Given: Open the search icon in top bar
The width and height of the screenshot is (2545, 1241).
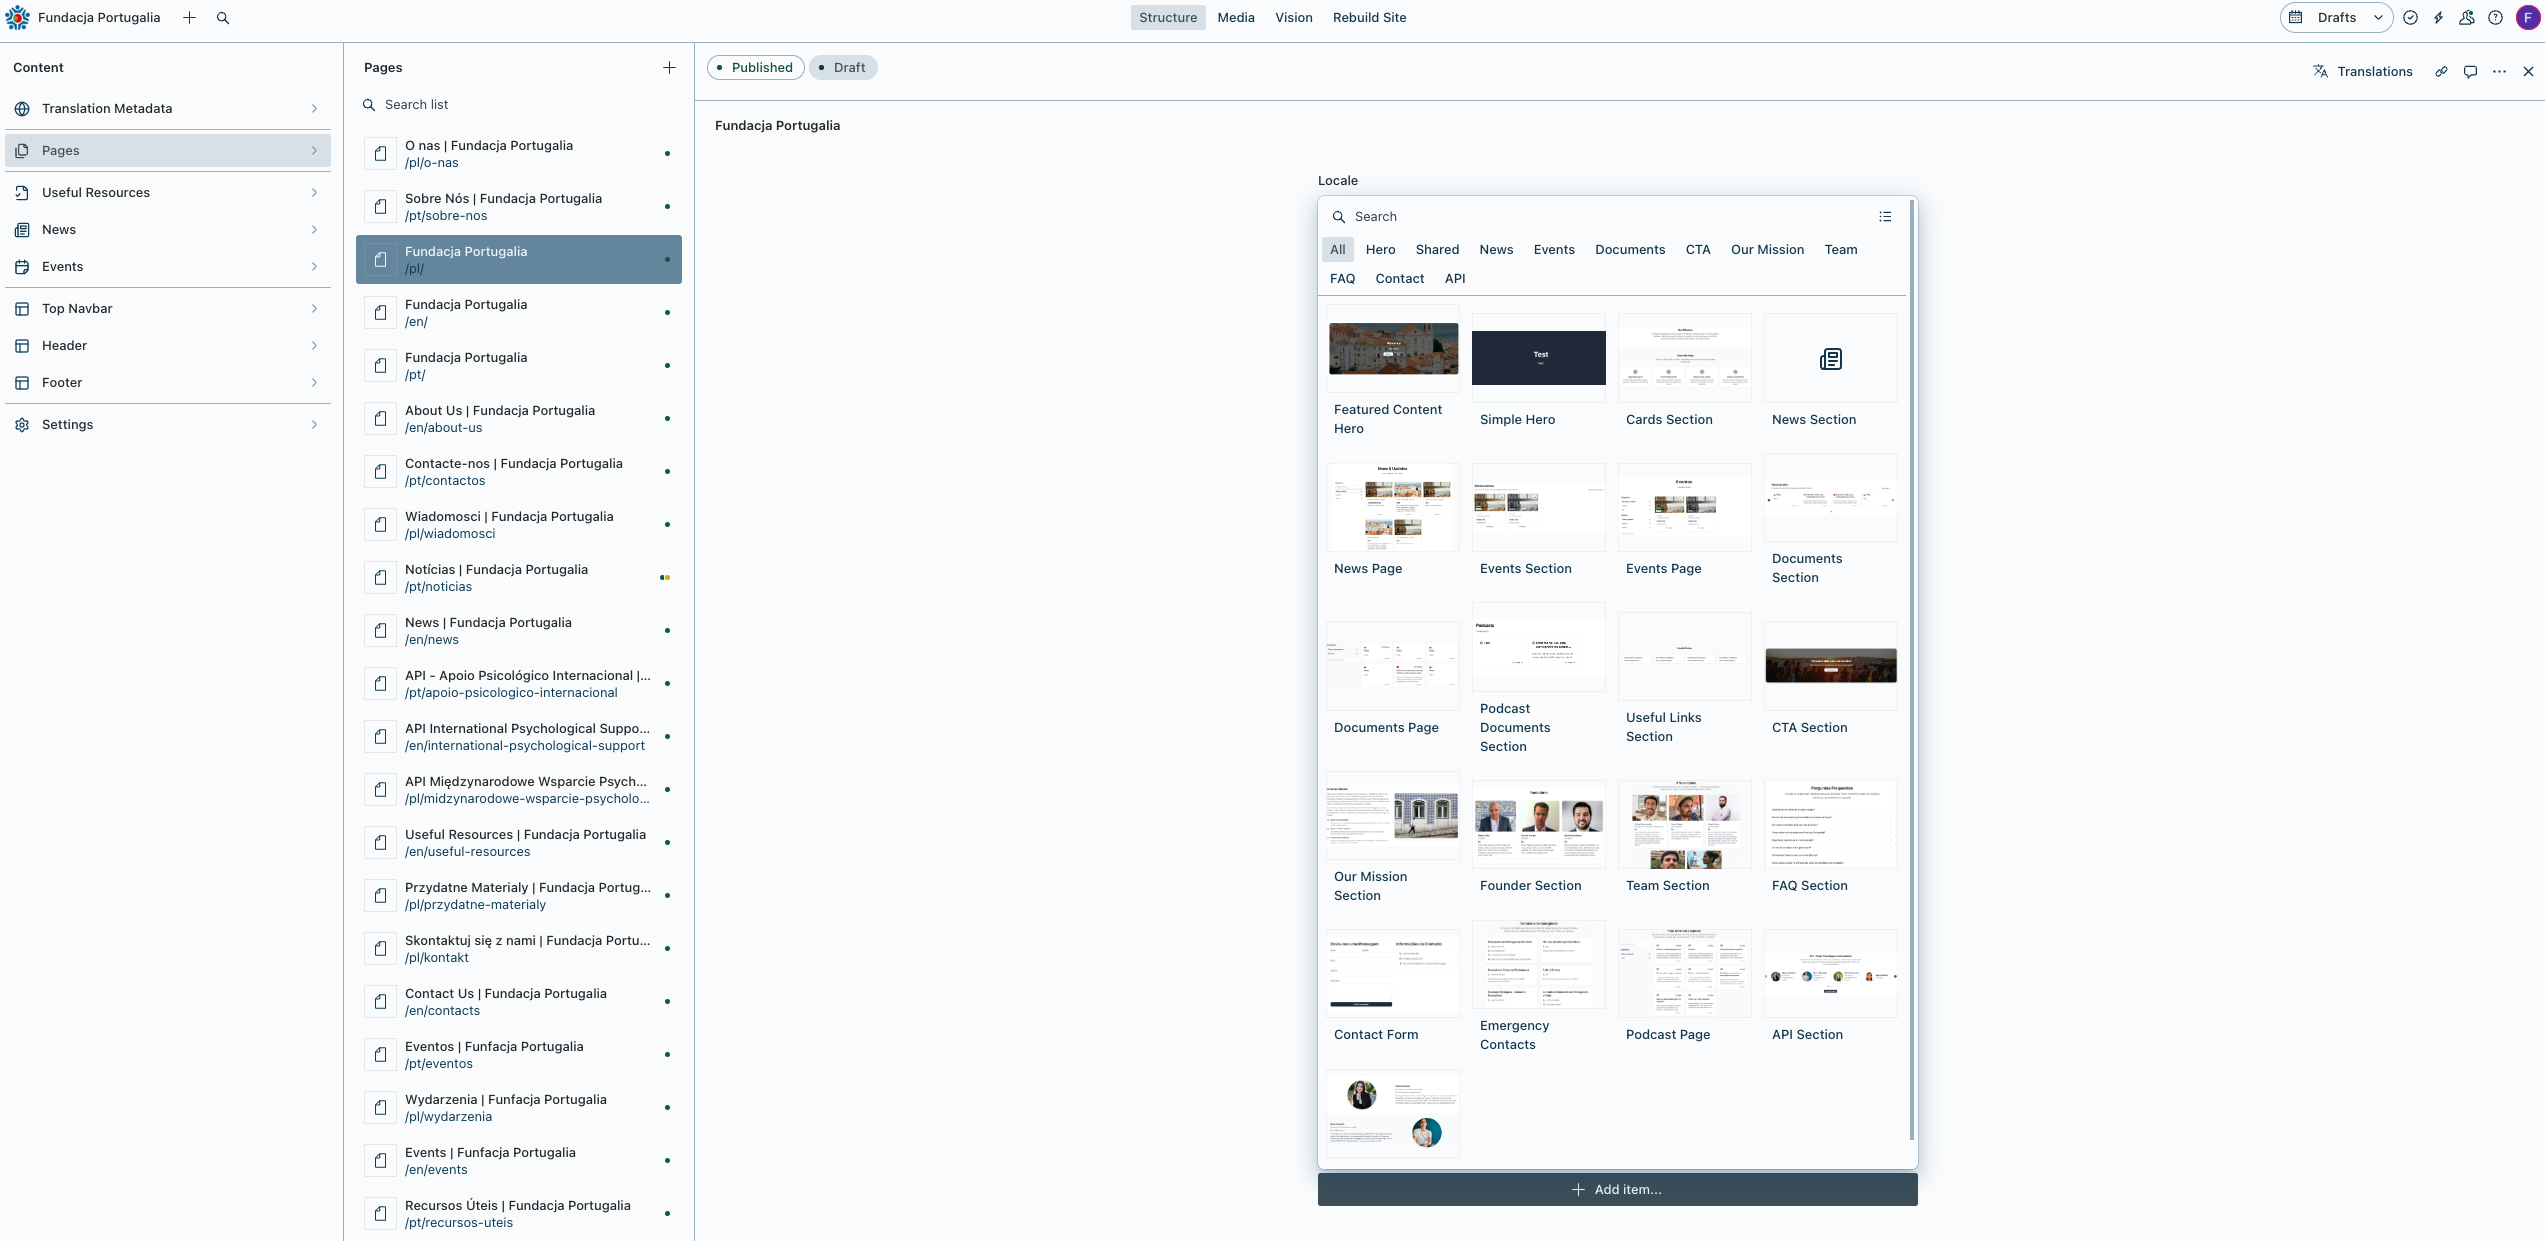Looking at the screenshot, I should 223,18.
